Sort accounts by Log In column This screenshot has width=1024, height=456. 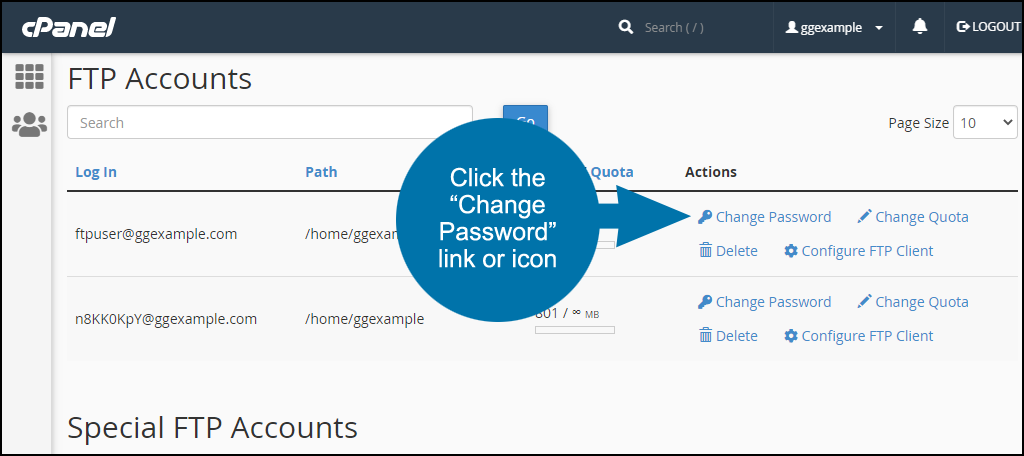pyautogui.click(x=96, y=172)
